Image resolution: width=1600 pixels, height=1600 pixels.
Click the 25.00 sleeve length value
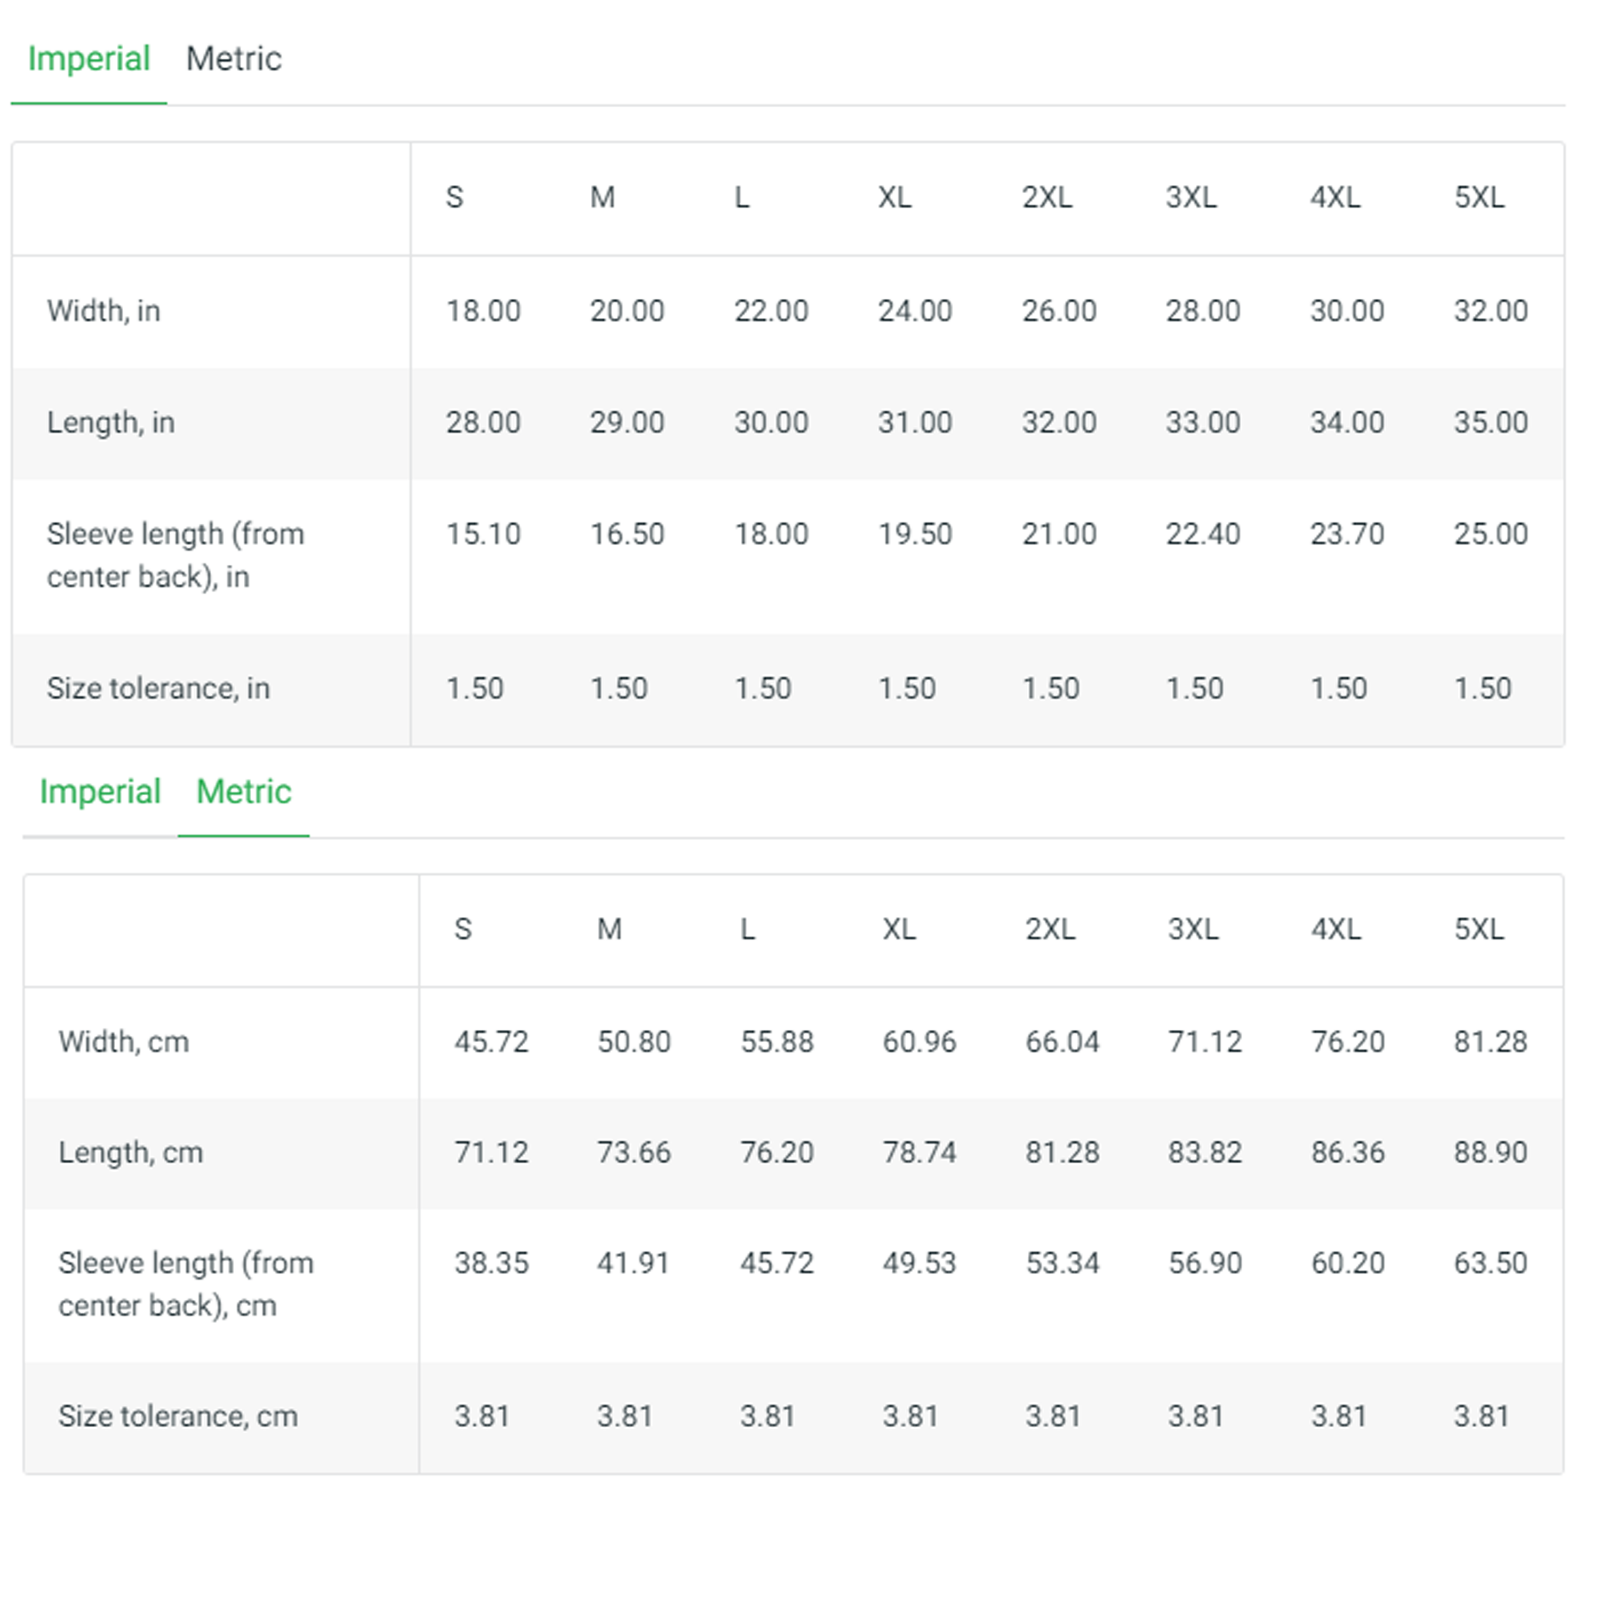pos(1491,534)
